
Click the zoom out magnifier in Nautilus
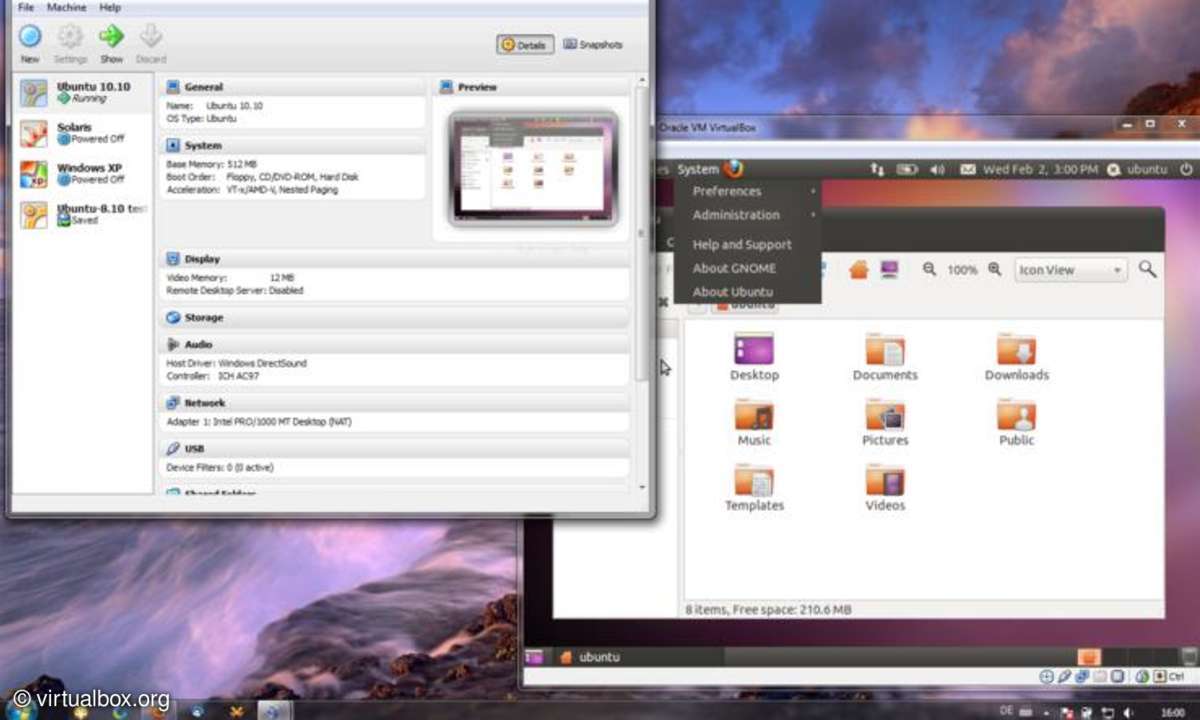930,270
